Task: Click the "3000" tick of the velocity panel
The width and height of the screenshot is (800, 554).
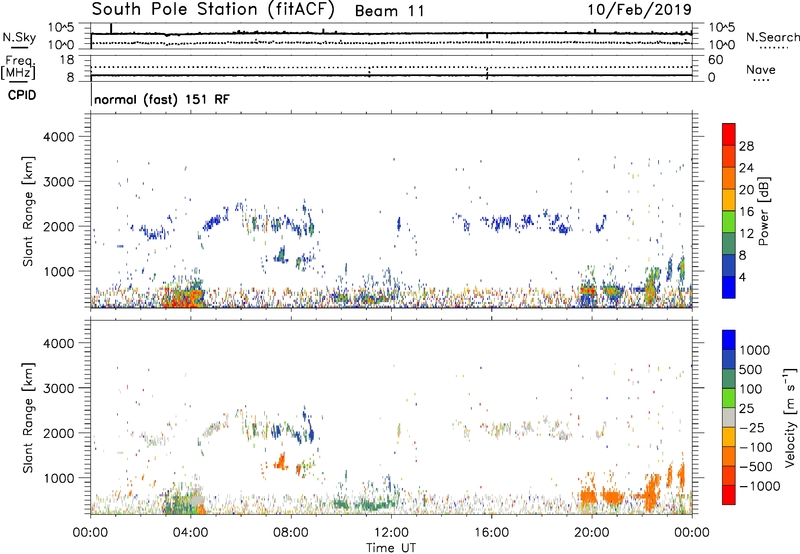Action: 58,388
